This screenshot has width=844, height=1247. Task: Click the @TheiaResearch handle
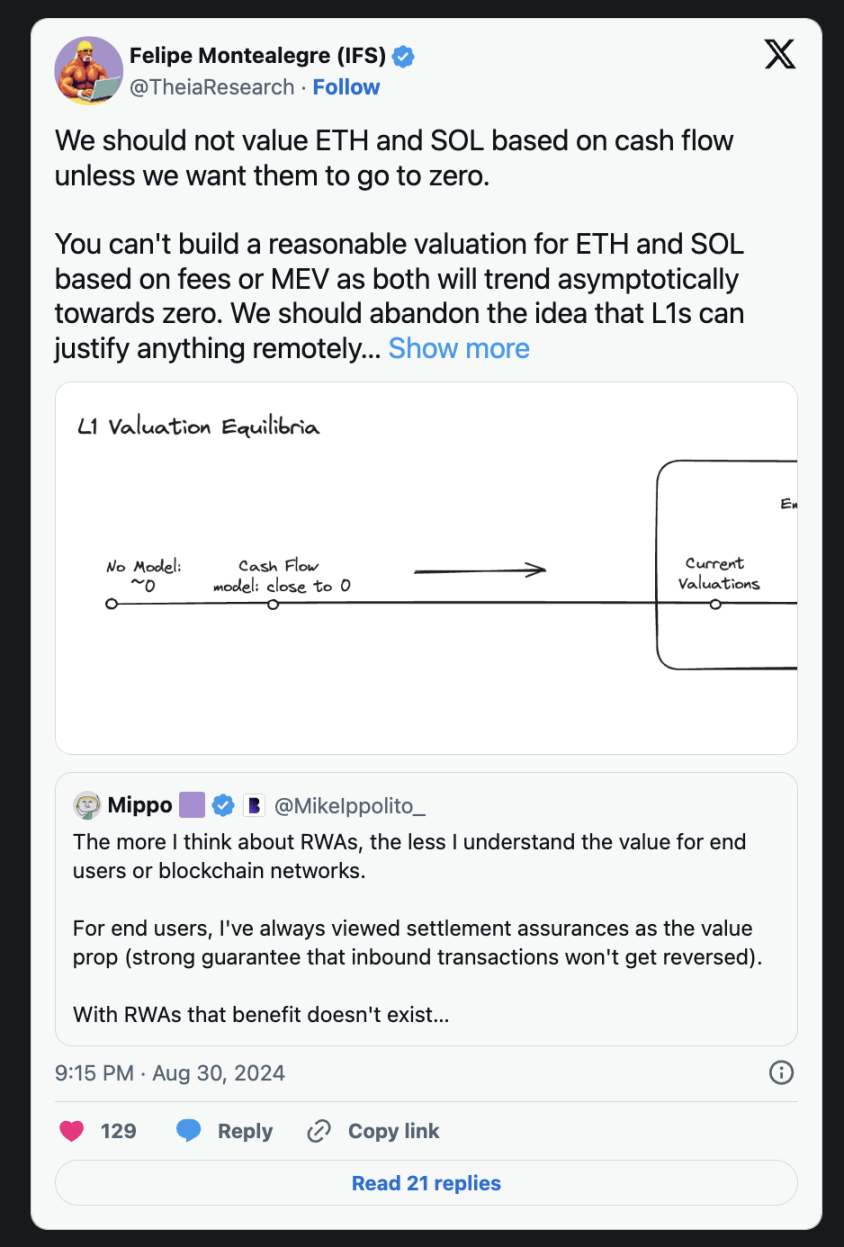tap(212, 87)
